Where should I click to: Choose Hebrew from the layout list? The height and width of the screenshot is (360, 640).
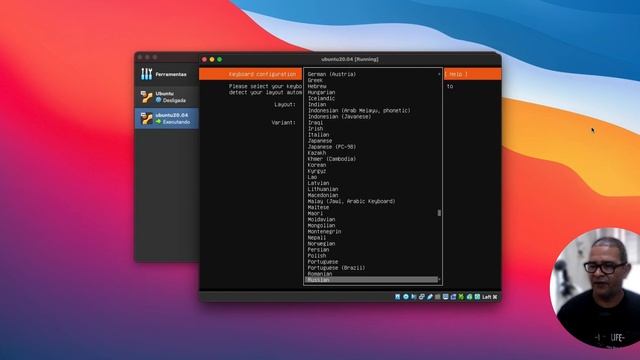click(317, 87)
